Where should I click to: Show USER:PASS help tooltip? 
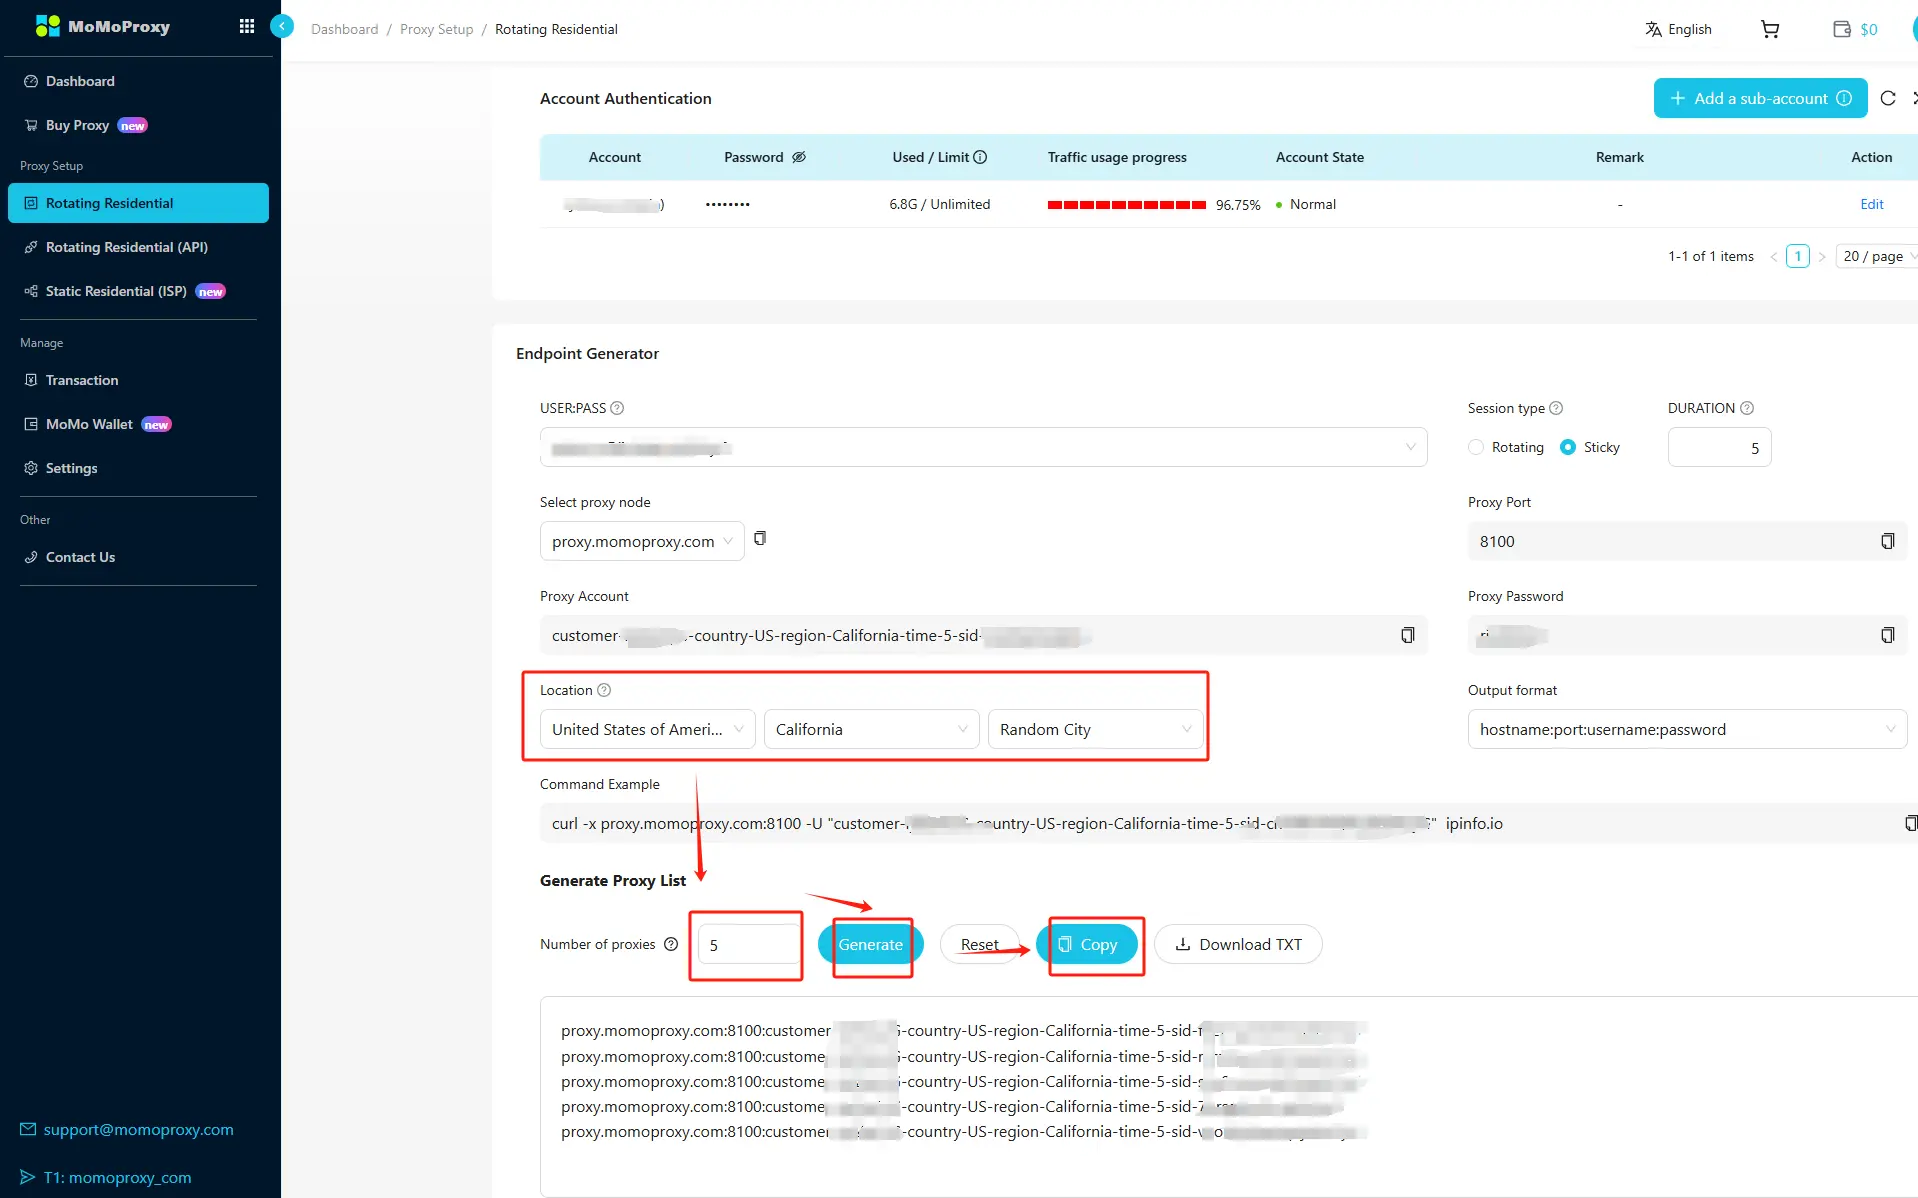coord(617,408)
